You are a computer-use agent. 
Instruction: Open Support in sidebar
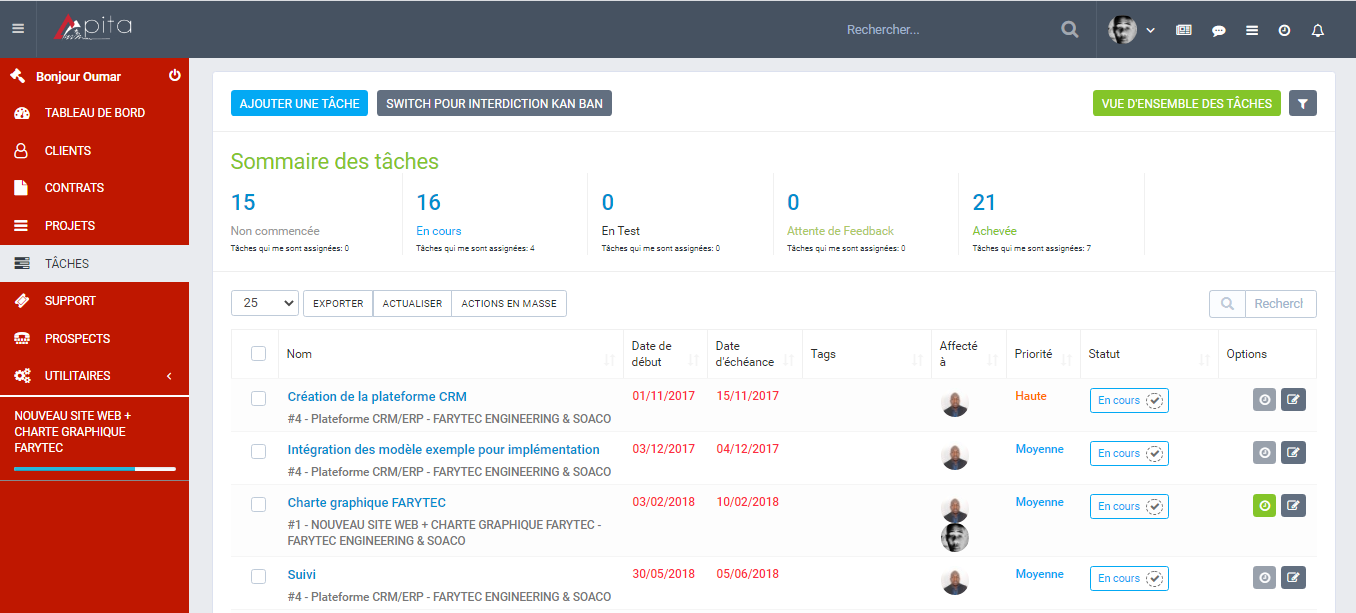(94, 301)
